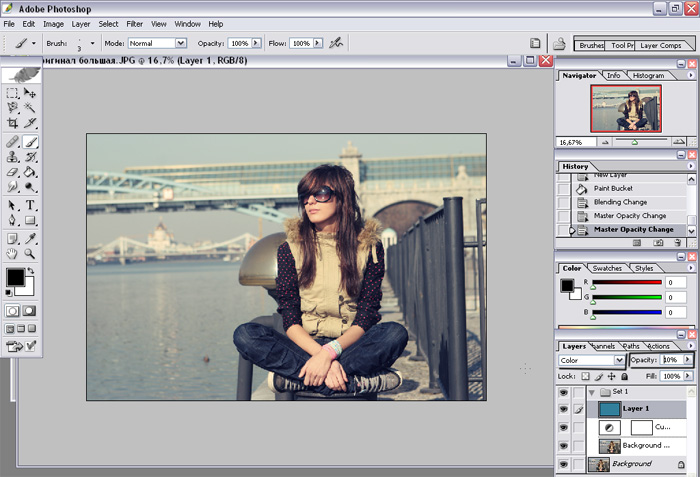The image size is (700, 477).
Task: Open the layer blend mode Color dropdown
Action: (x=592, y=360)
